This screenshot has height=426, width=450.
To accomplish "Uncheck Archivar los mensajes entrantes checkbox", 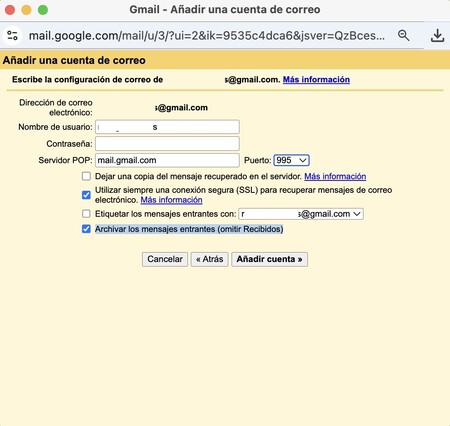I will point(86,229).
